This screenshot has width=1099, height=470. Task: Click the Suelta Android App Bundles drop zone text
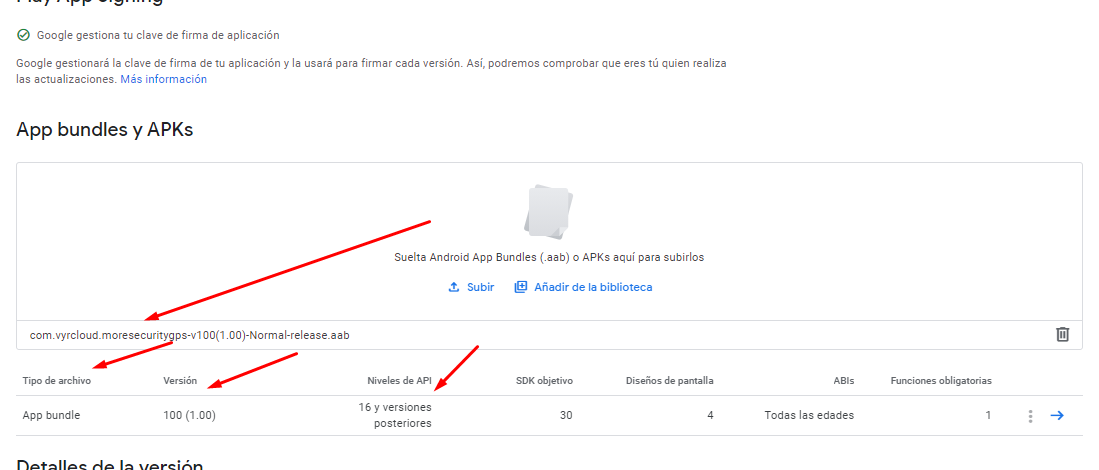click(x=549, y=257)
